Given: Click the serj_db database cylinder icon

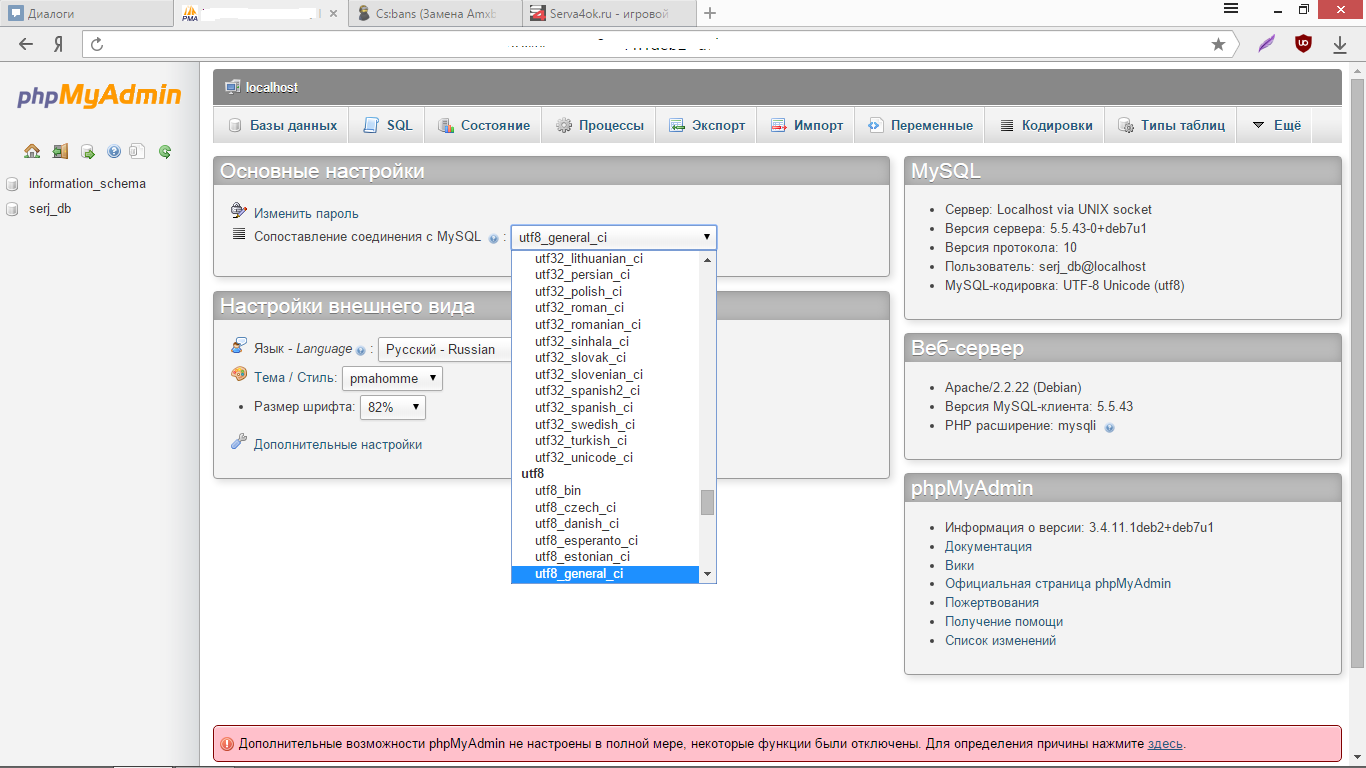Looking at the screenshot, I should coord(12,210).
